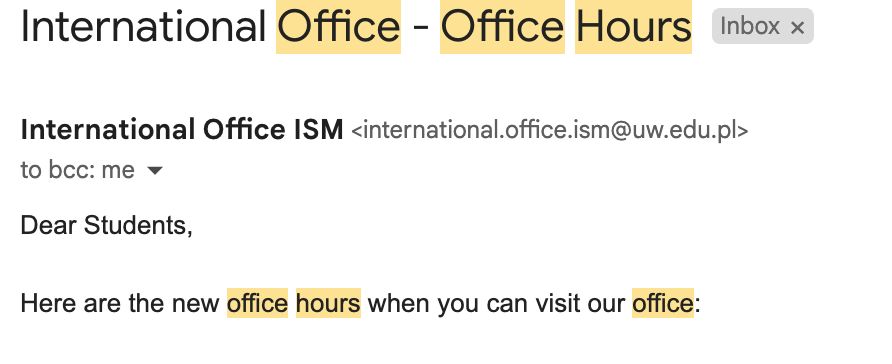Click the dash between subject phrases
Viewport: 892px width, 364px height.
pos(420,28)
